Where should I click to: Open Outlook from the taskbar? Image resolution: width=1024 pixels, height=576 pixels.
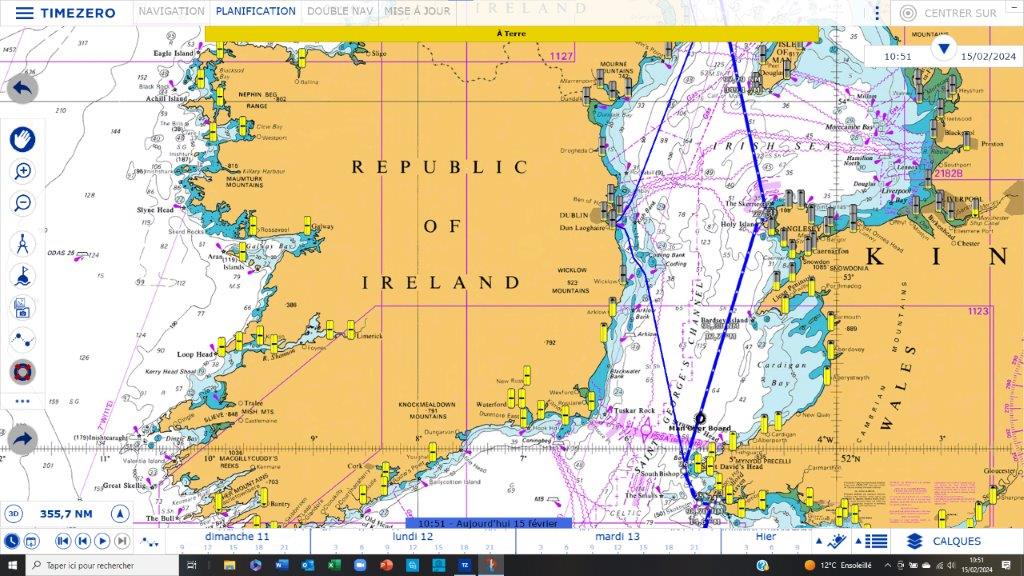coord(308,565)
